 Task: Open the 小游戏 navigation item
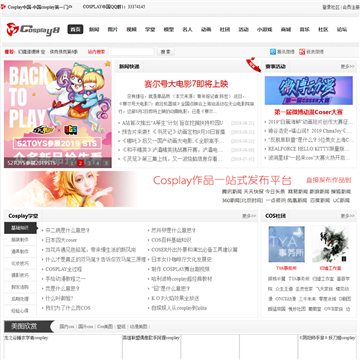264,29
